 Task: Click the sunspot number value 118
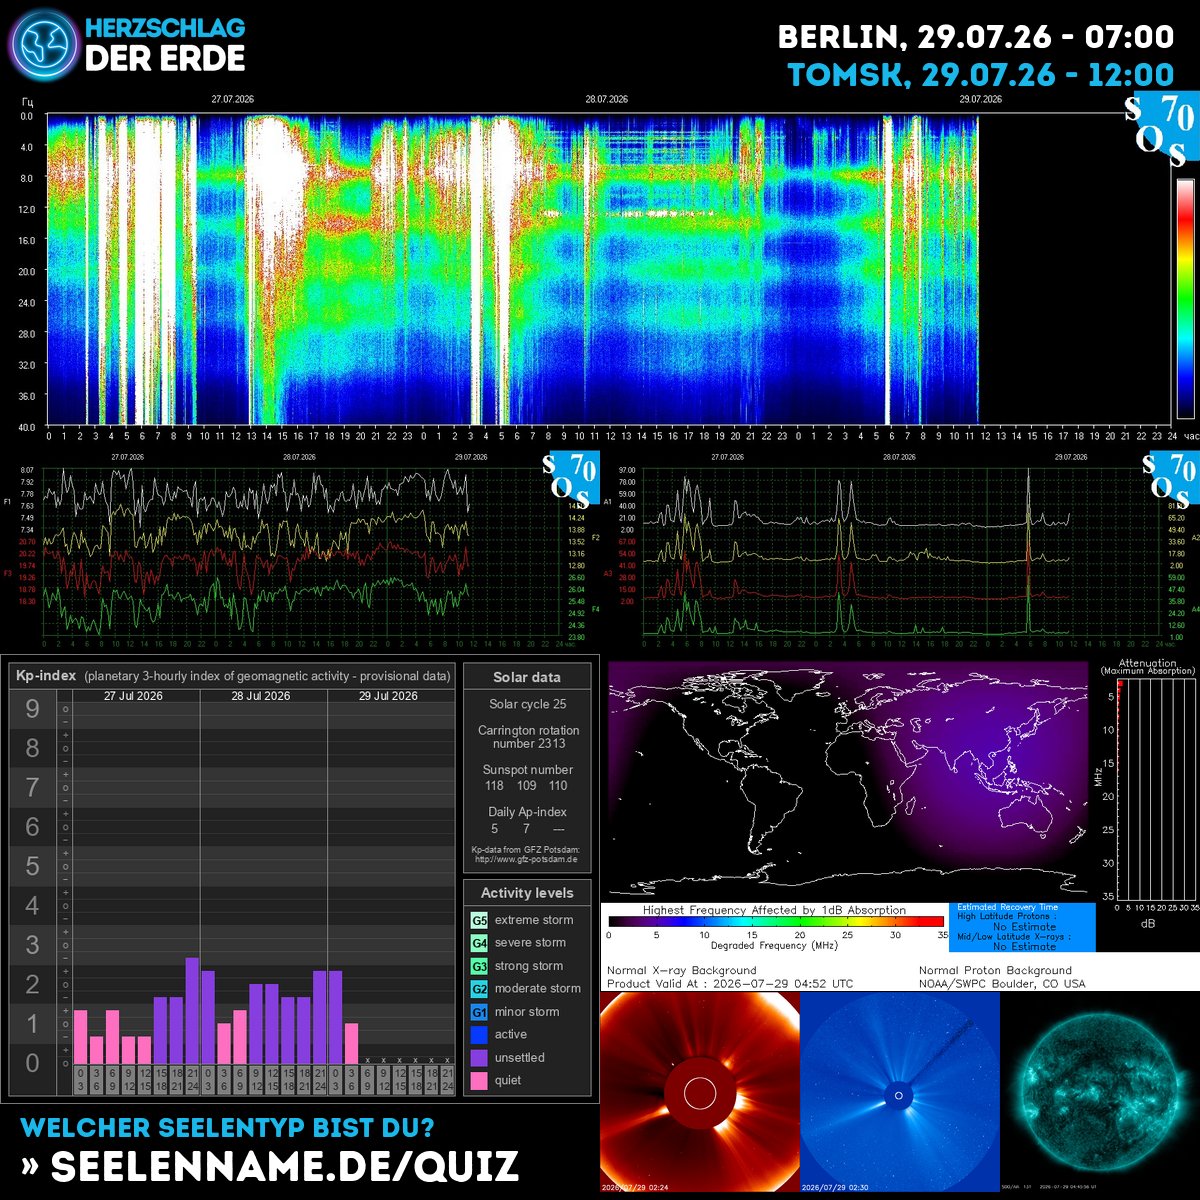click(x=494, y=786)
